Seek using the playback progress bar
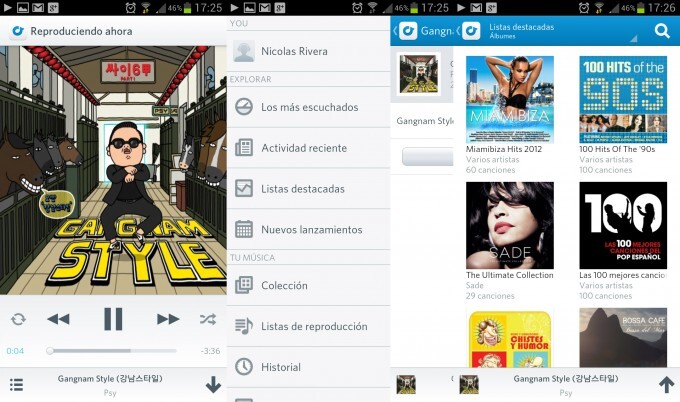Screen dimensions: 680x402 click(112, 351)
